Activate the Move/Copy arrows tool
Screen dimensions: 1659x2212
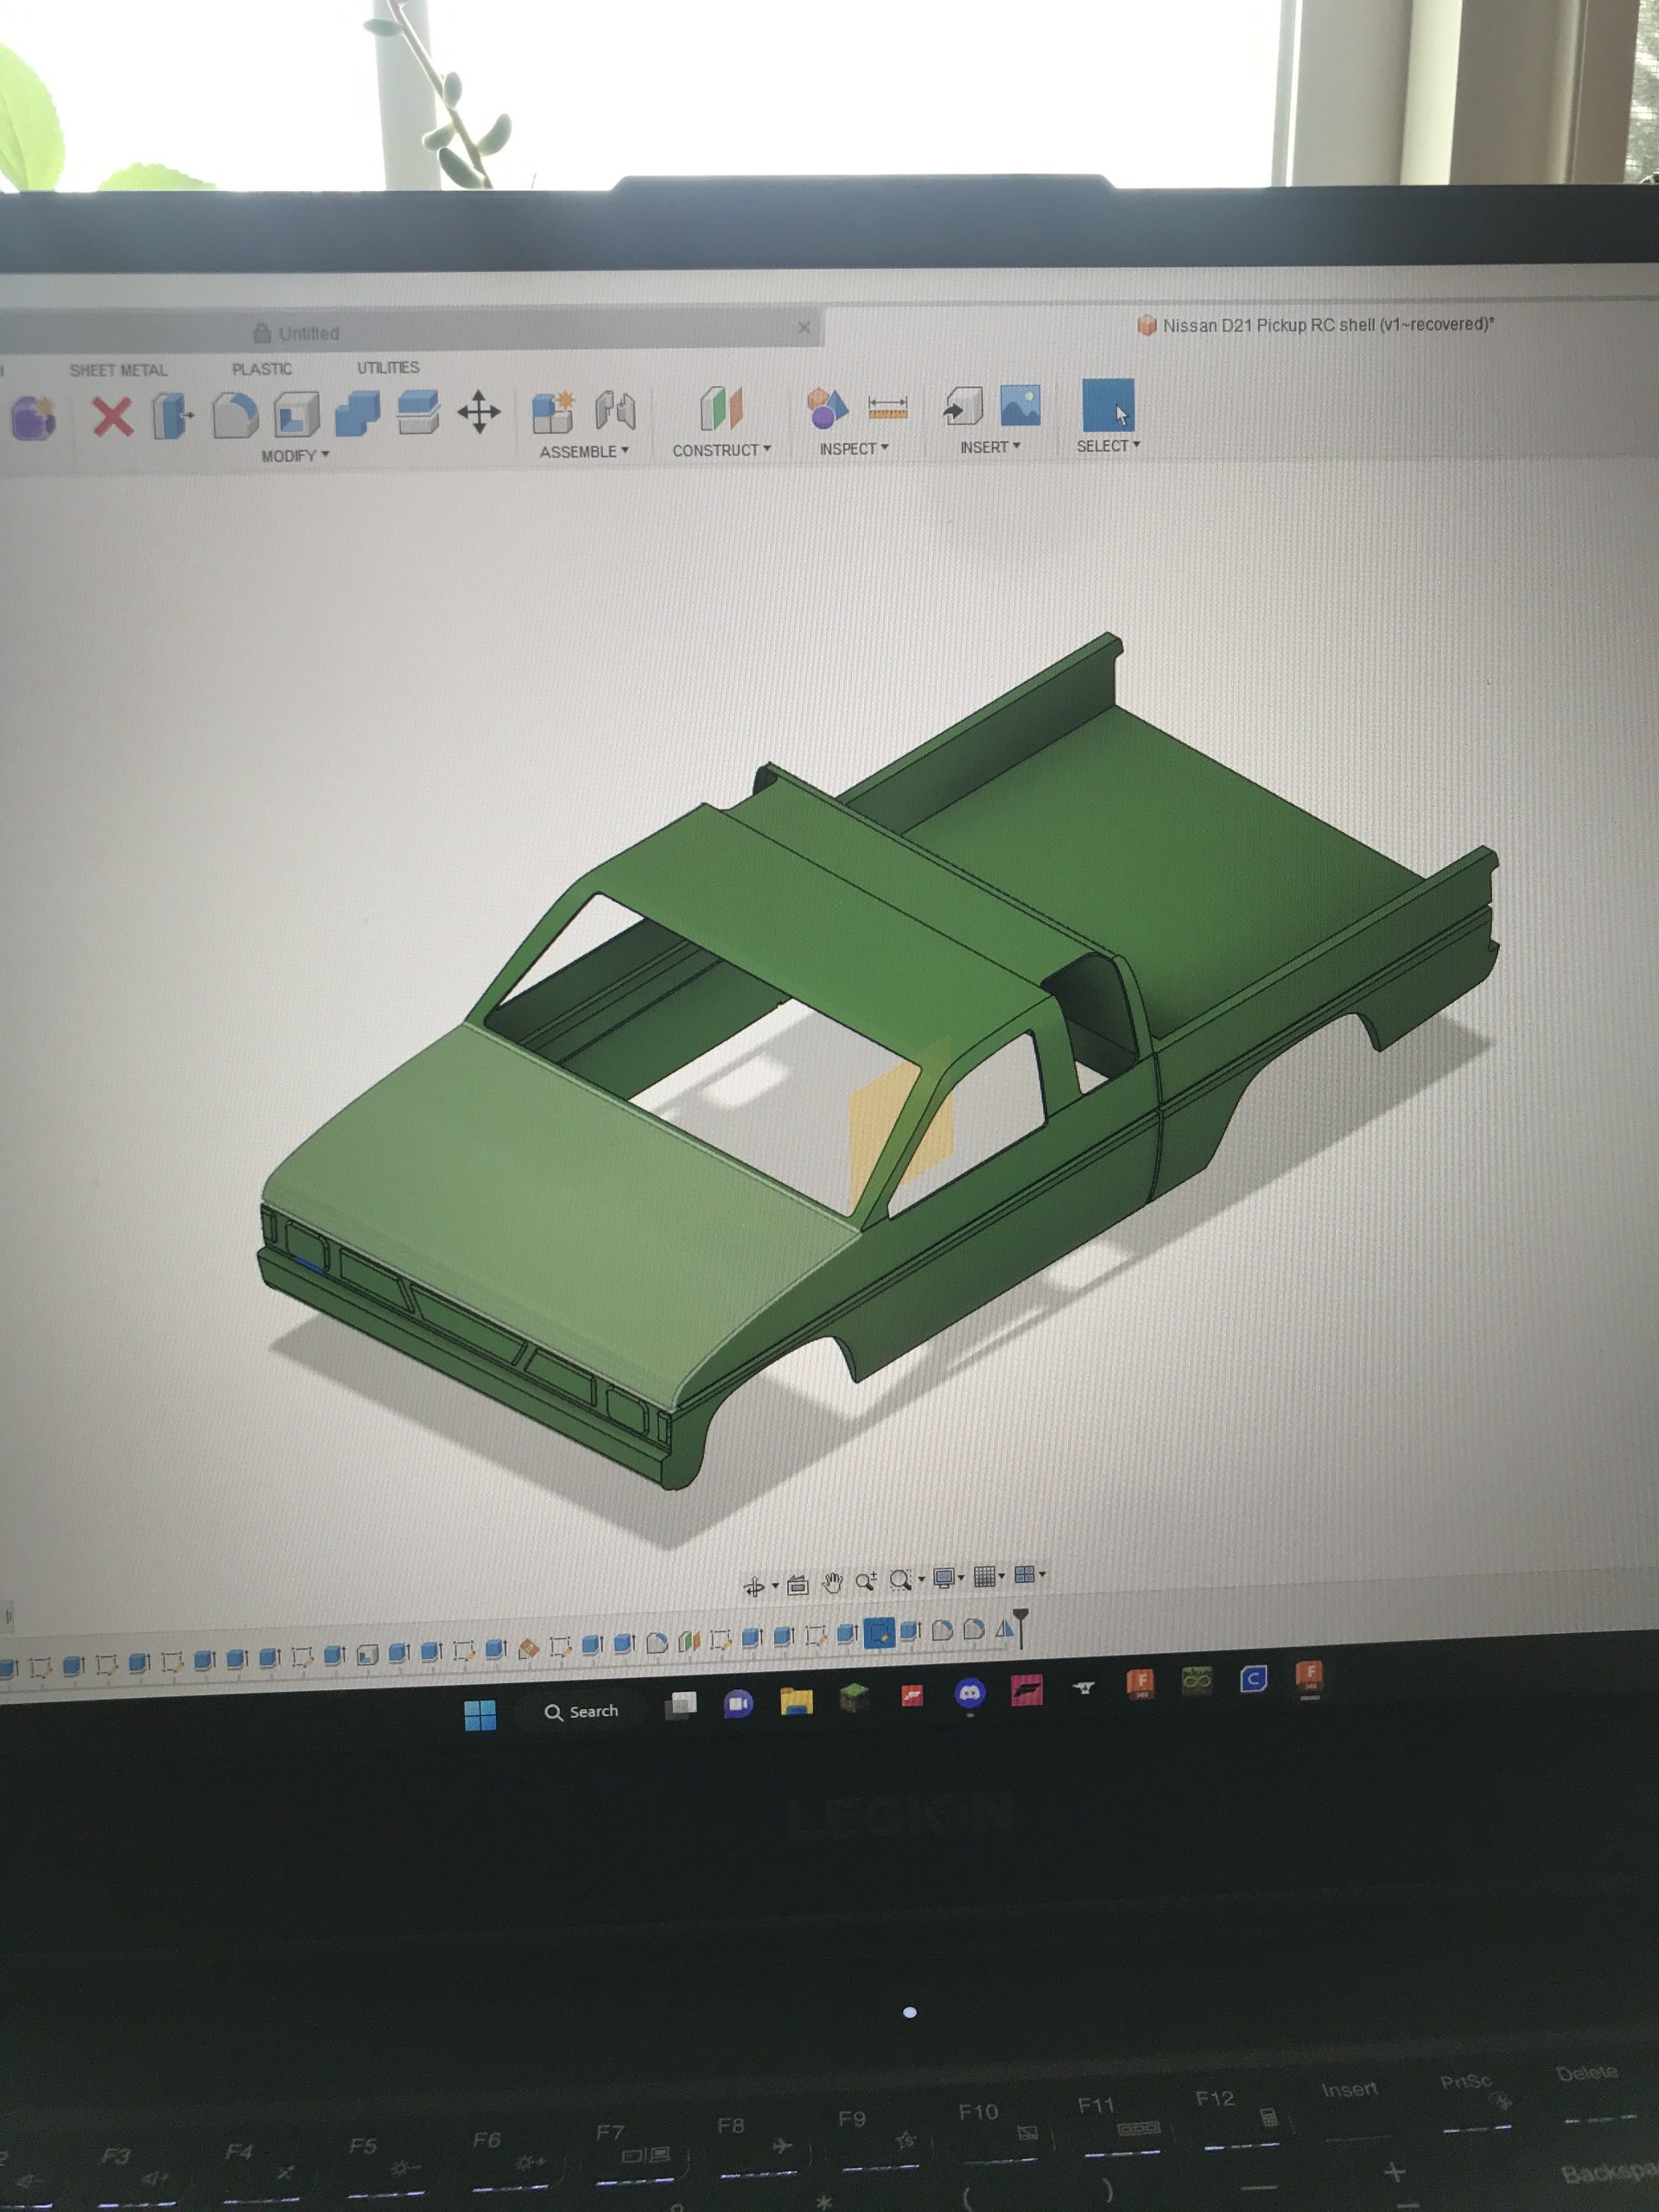coord(479,412)
